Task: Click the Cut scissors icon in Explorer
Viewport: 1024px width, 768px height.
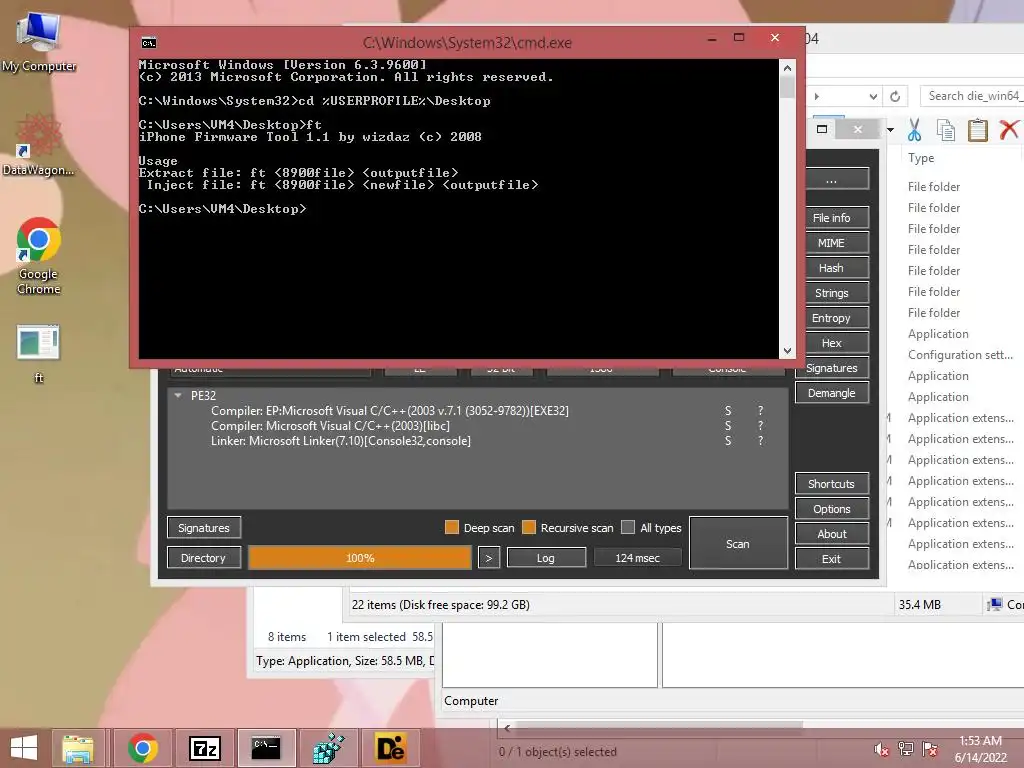Action: [x=914, y=130]
